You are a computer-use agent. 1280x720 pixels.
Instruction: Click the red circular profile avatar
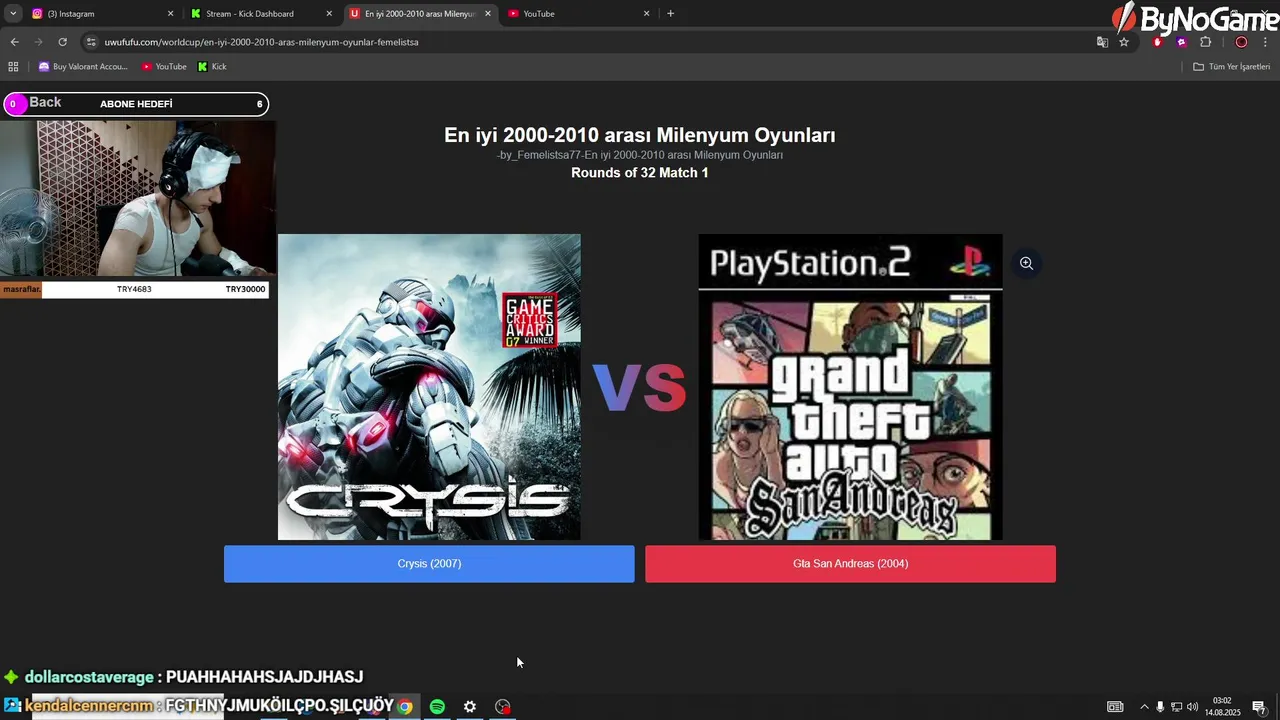pyautogui.click(x=1241, y=42)
